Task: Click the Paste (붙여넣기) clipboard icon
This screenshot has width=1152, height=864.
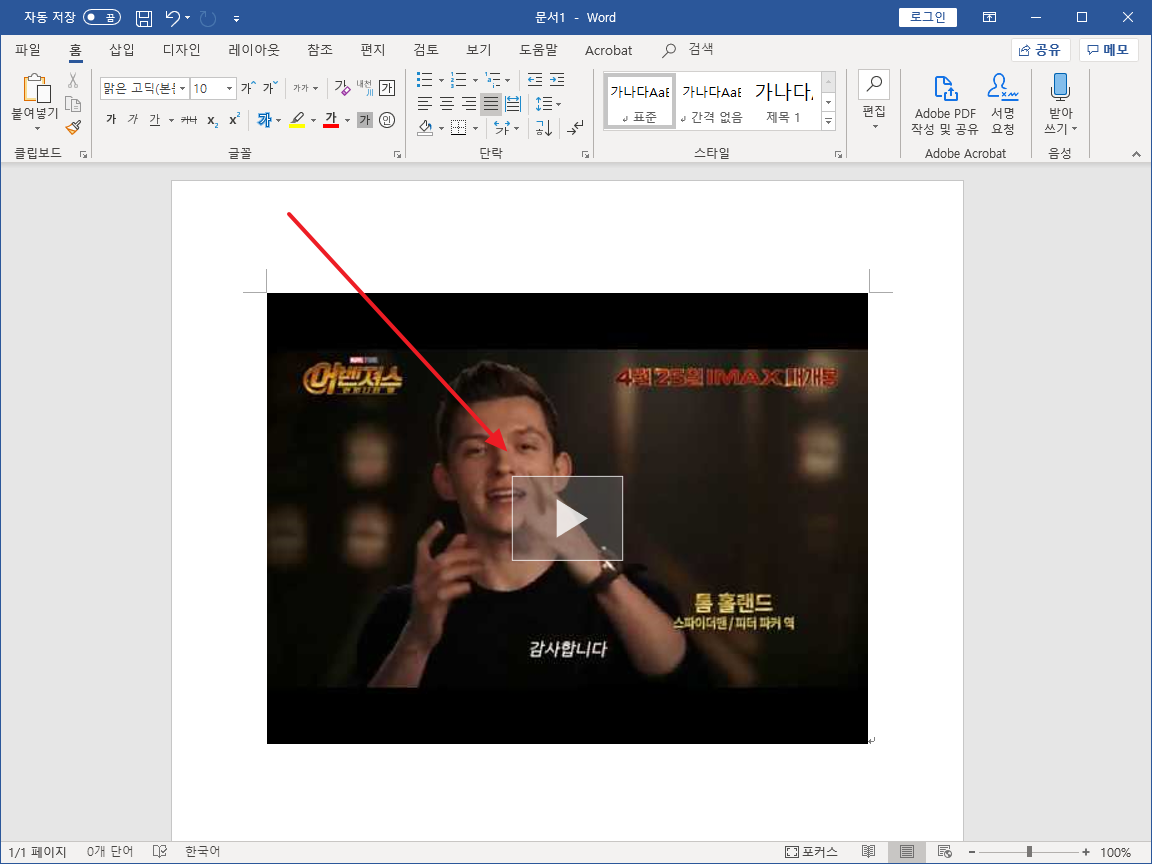Action: [36, 89]
